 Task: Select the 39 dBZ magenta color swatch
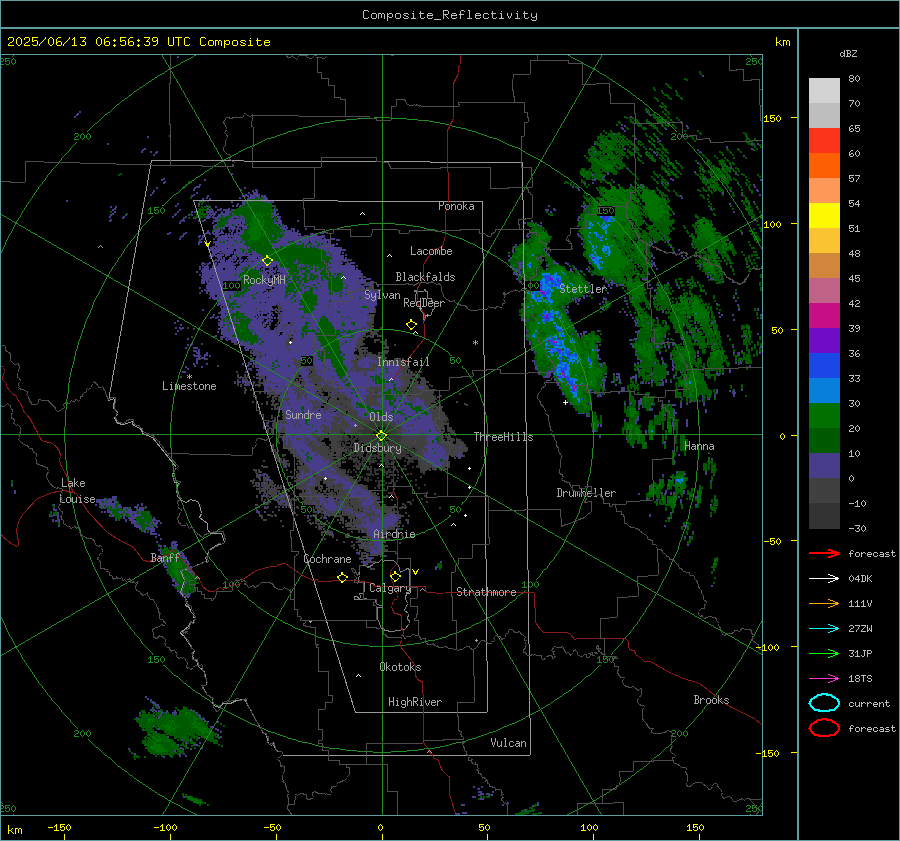824,315
